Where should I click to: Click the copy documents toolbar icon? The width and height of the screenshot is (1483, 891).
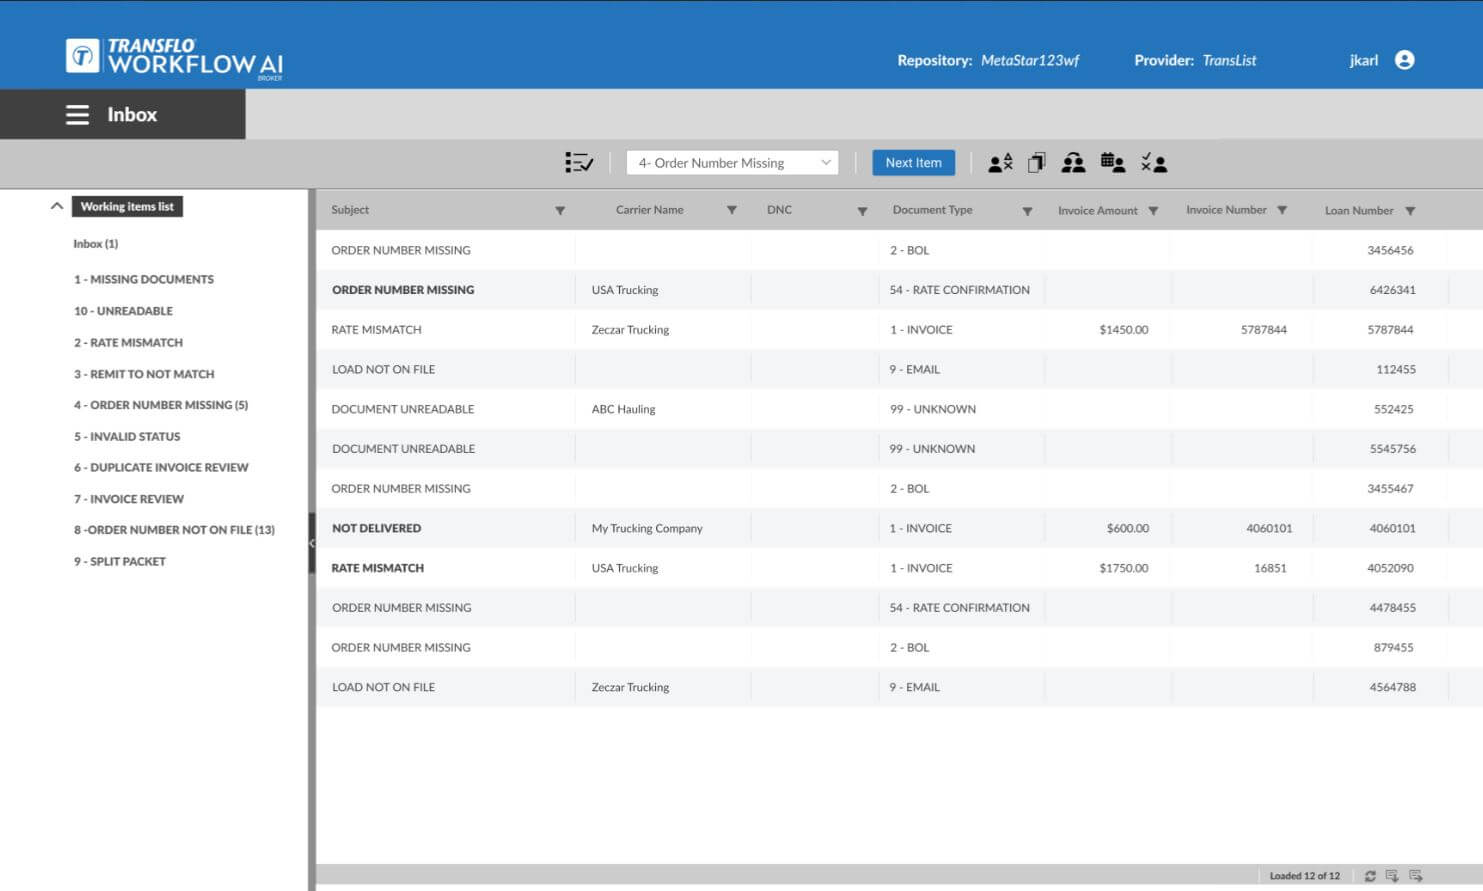click(x=1037, y=163)
